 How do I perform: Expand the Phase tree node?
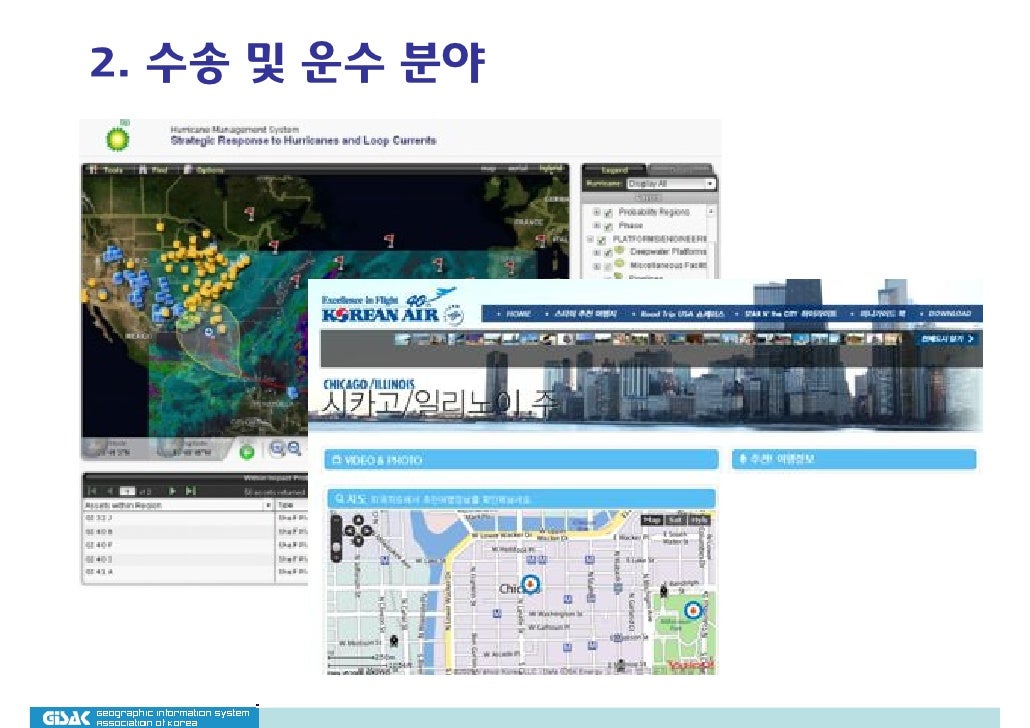(596, 225)
